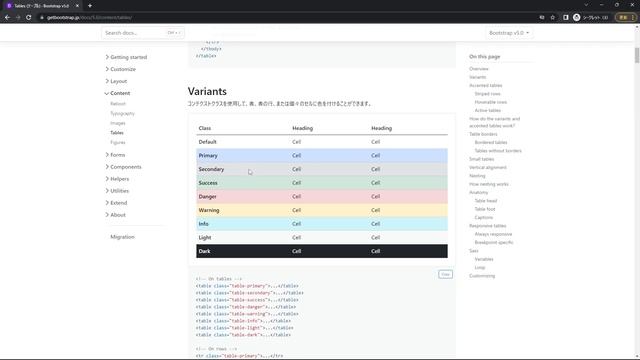Jump to Bordered tables section

(x=491, y=142)
